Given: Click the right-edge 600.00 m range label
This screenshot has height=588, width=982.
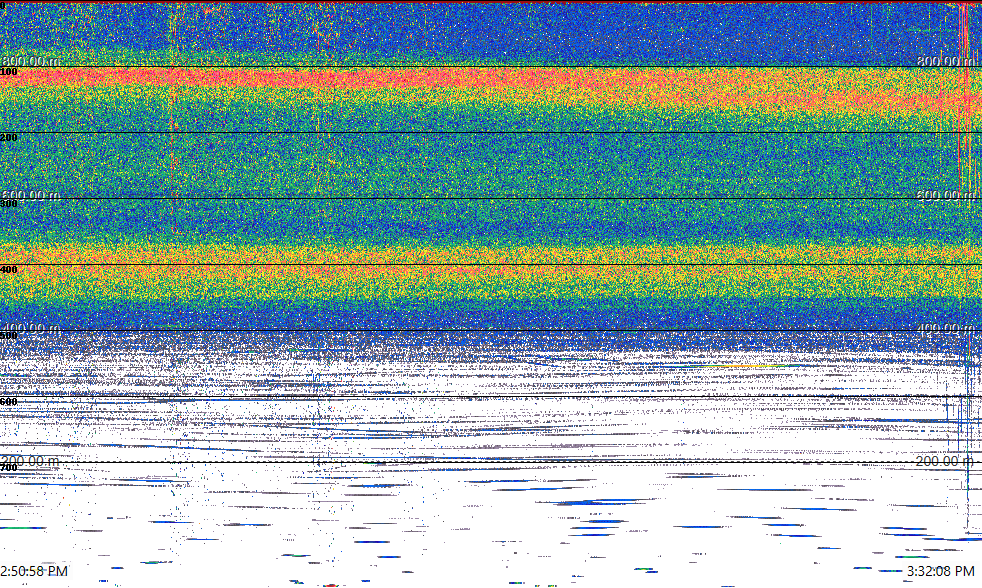Looking at the screenshot, I should pos(946,195).
